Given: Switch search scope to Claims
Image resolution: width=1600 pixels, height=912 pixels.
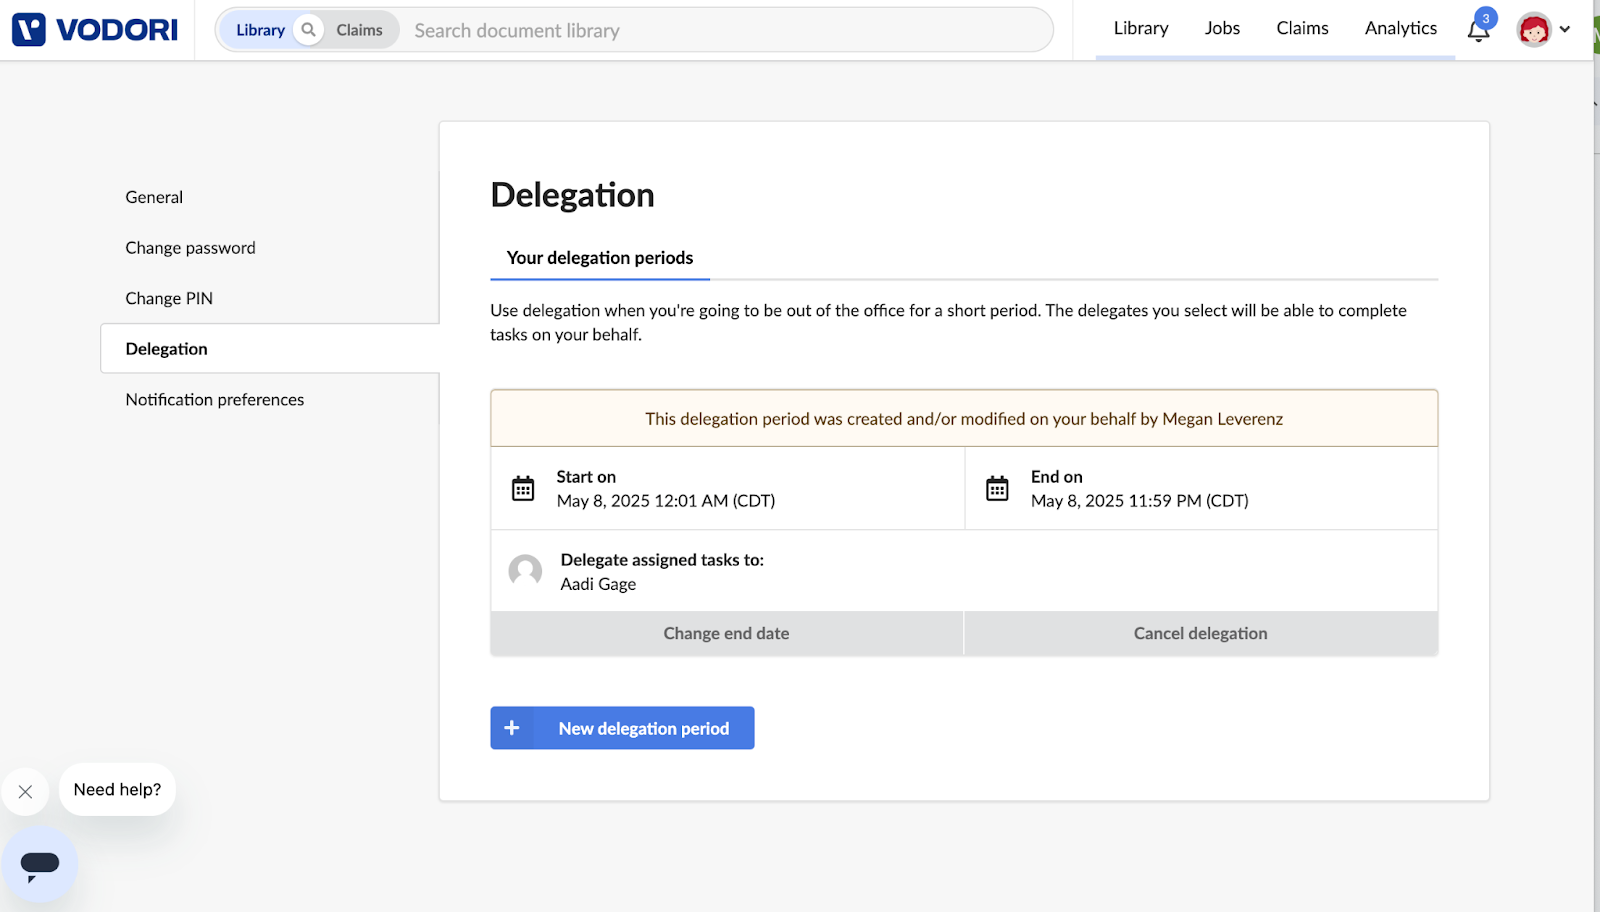Looking at the screenshot, I should click(x=359, y=30).
